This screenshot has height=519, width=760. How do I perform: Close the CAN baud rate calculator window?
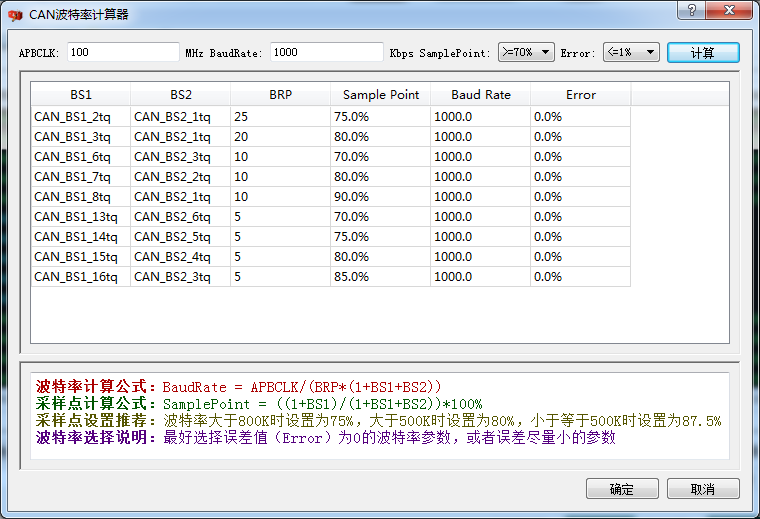[x=729, y=10]
